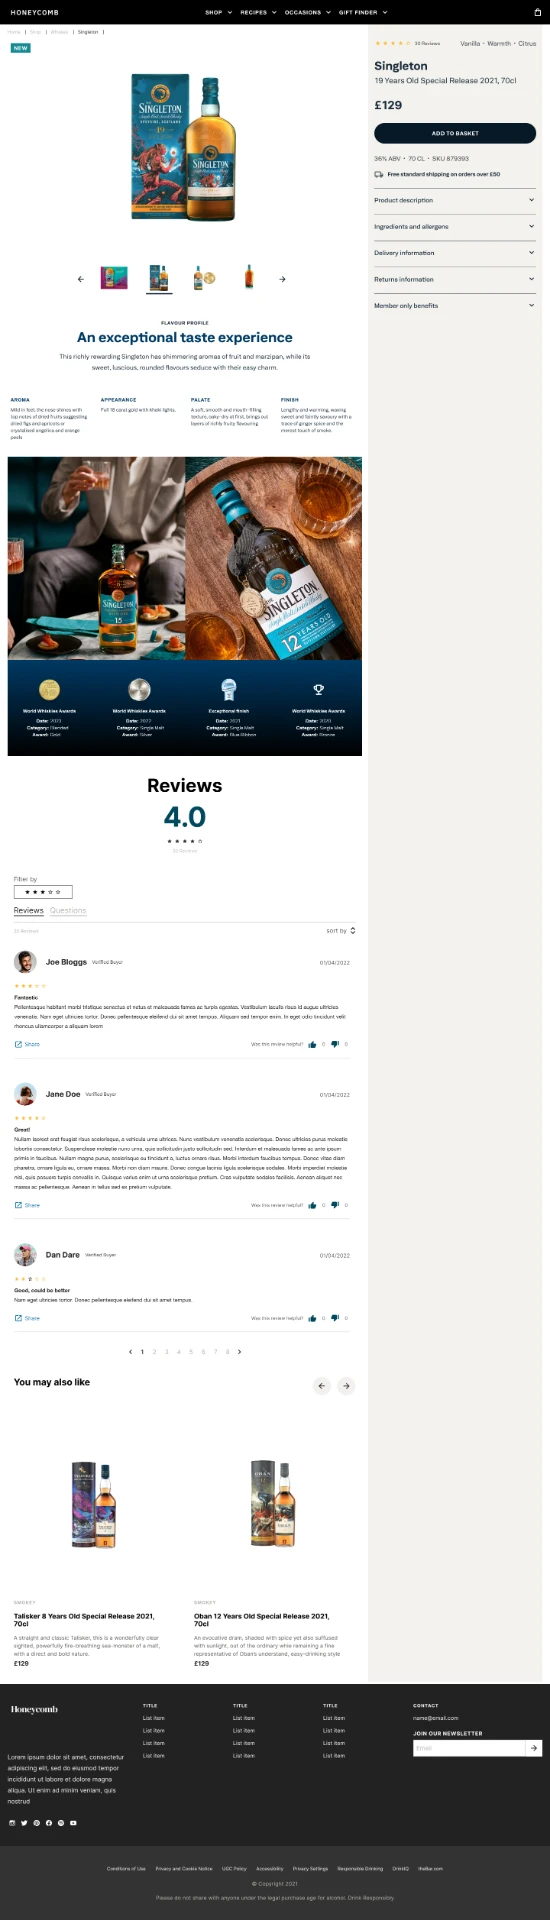The image size is (550, 1920).
Task: Open the OCCASIONS dropdown menu
Action: [307, 12]
